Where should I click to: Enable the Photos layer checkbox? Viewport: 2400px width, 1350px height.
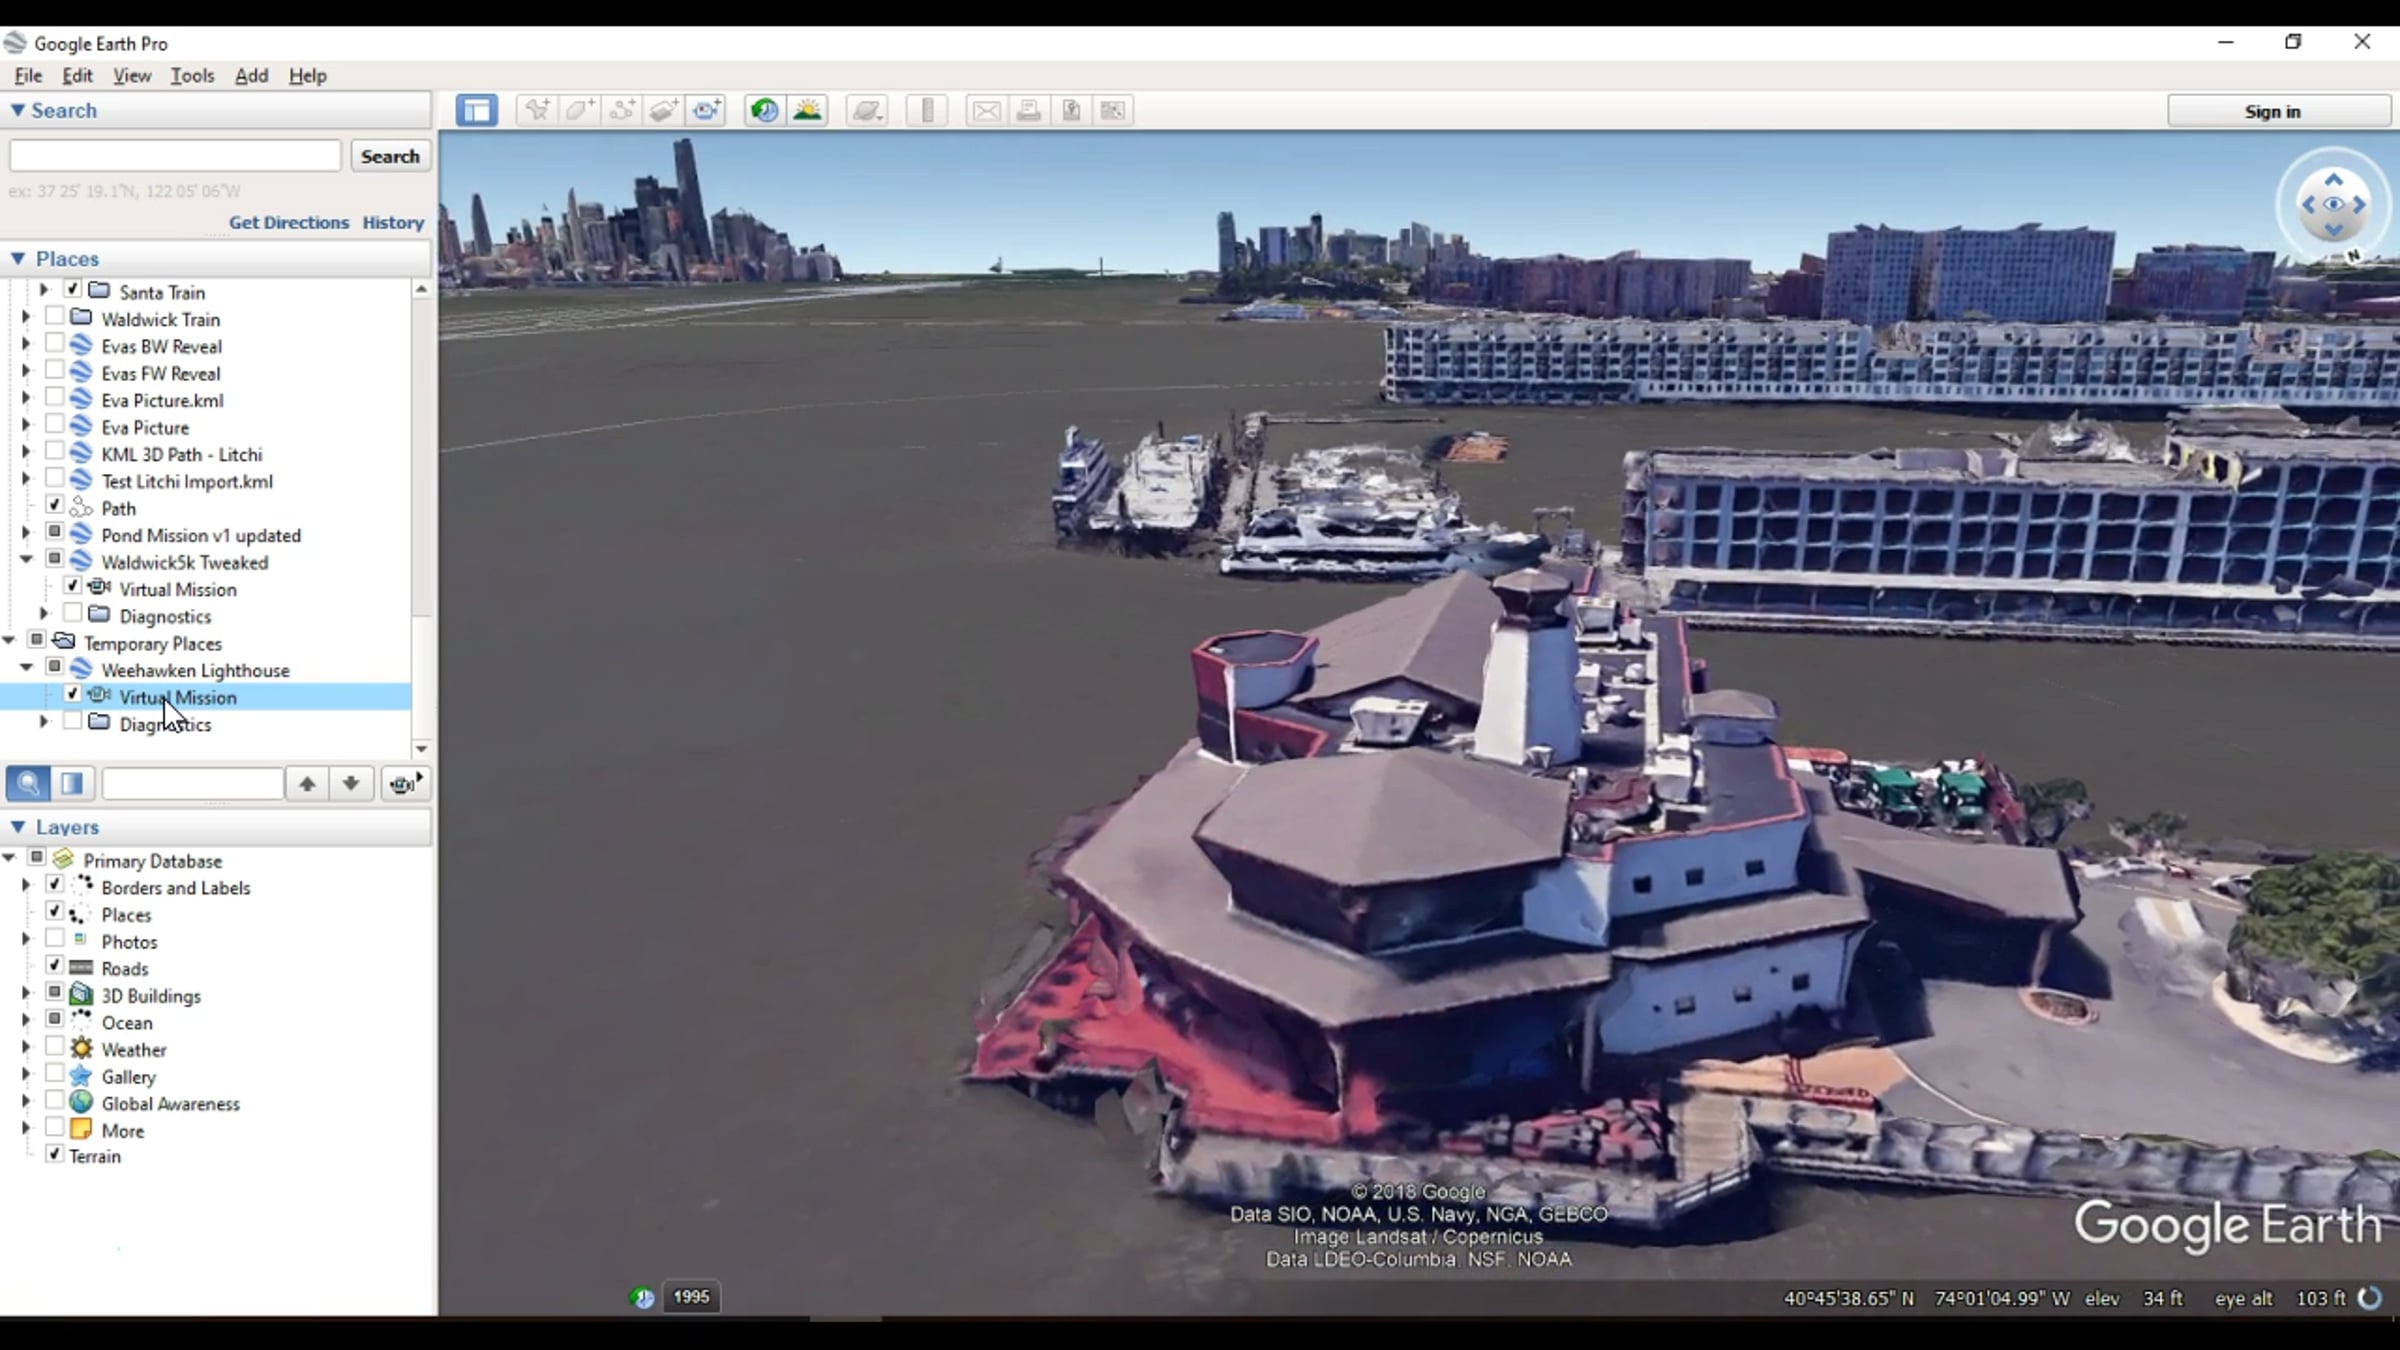pos(55,939)
